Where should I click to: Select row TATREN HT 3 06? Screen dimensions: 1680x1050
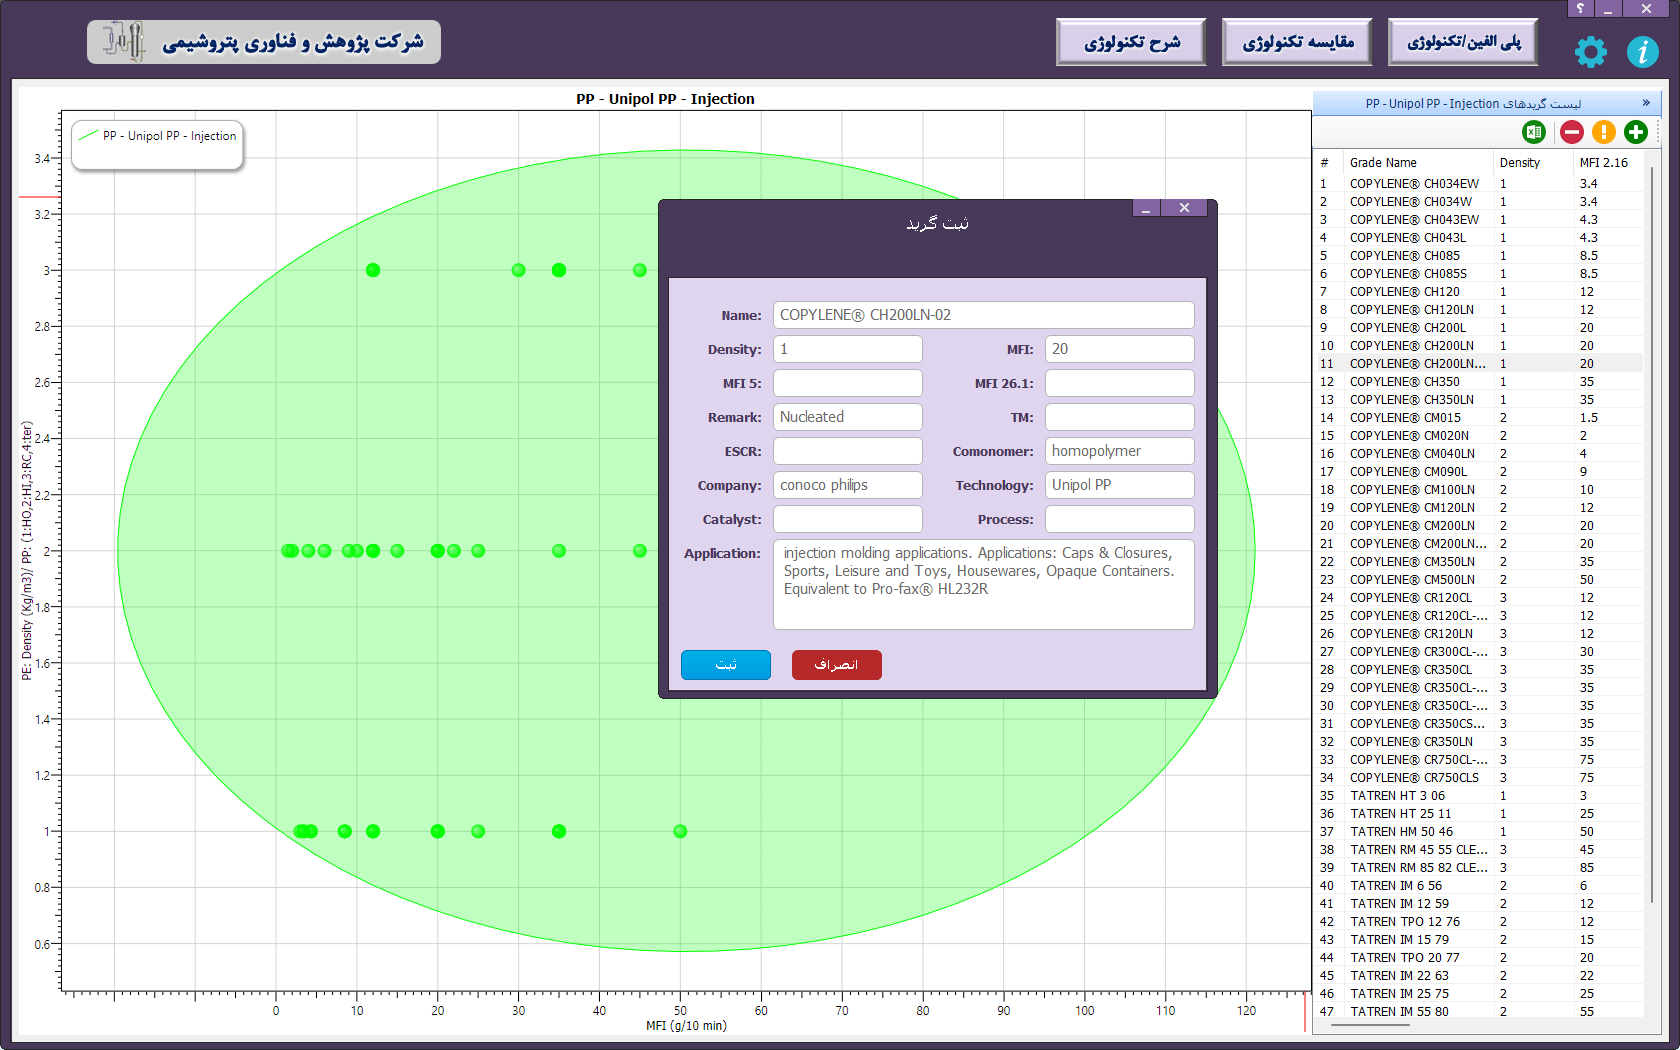pyautogui.click(x=1478, y=796)
